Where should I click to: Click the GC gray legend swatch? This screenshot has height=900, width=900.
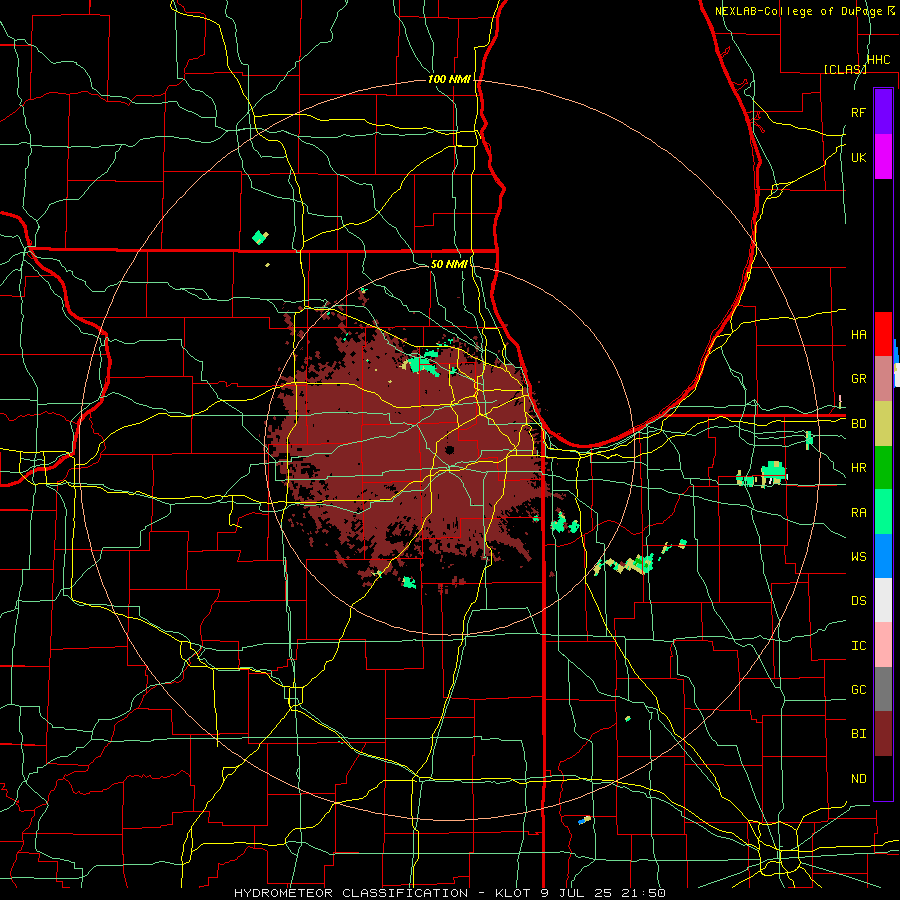point(883,689)
